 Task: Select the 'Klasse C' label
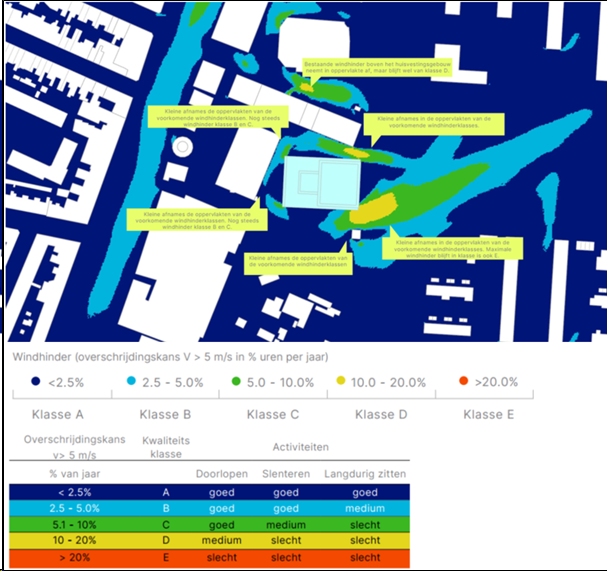pyautogui.click(x=273, y=415)
